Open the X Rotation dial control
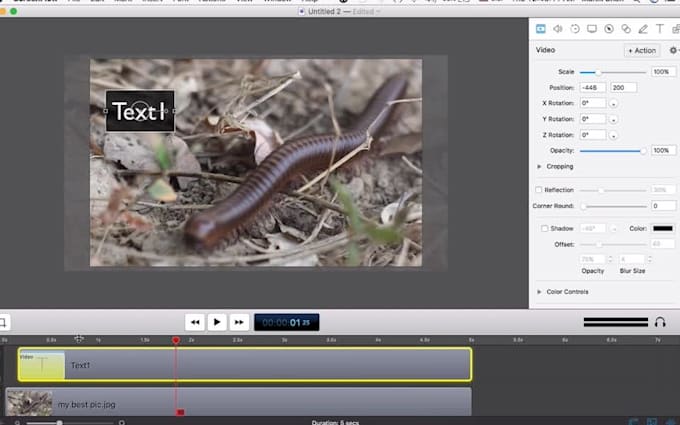The width and height of the screenshot is (680, 425). [x=613, y=104]
